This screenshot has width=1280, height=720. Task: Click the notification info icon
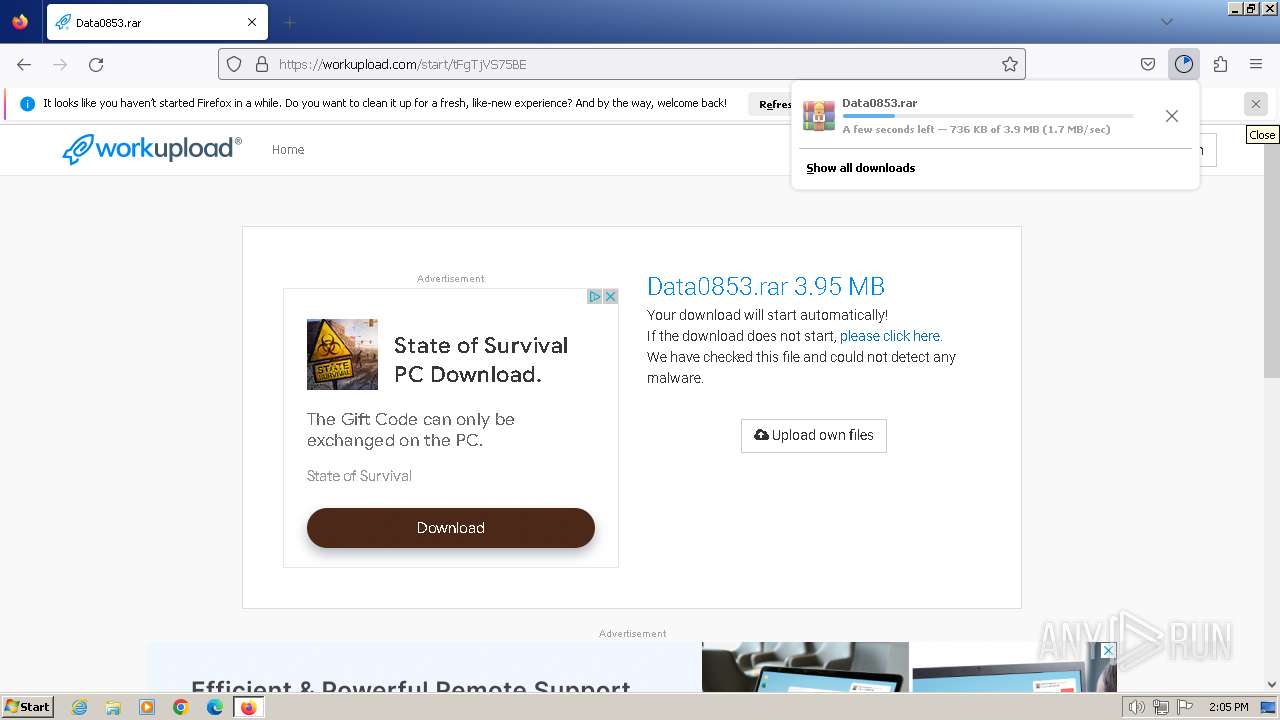(x=27, y=104)
